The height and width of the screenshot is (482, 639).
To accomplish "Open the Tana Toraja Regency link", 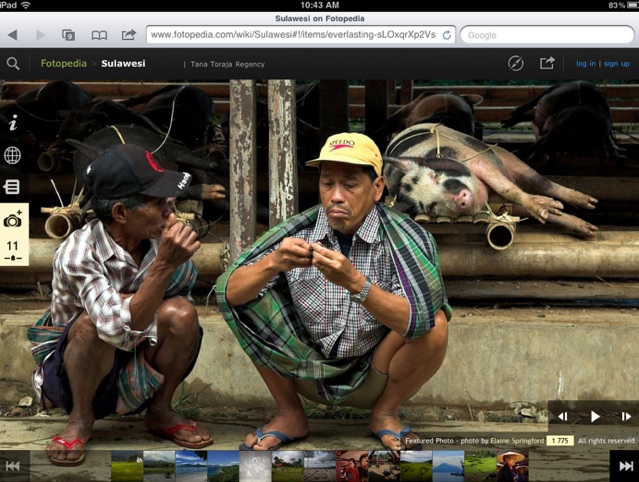I will pos(227,64).
